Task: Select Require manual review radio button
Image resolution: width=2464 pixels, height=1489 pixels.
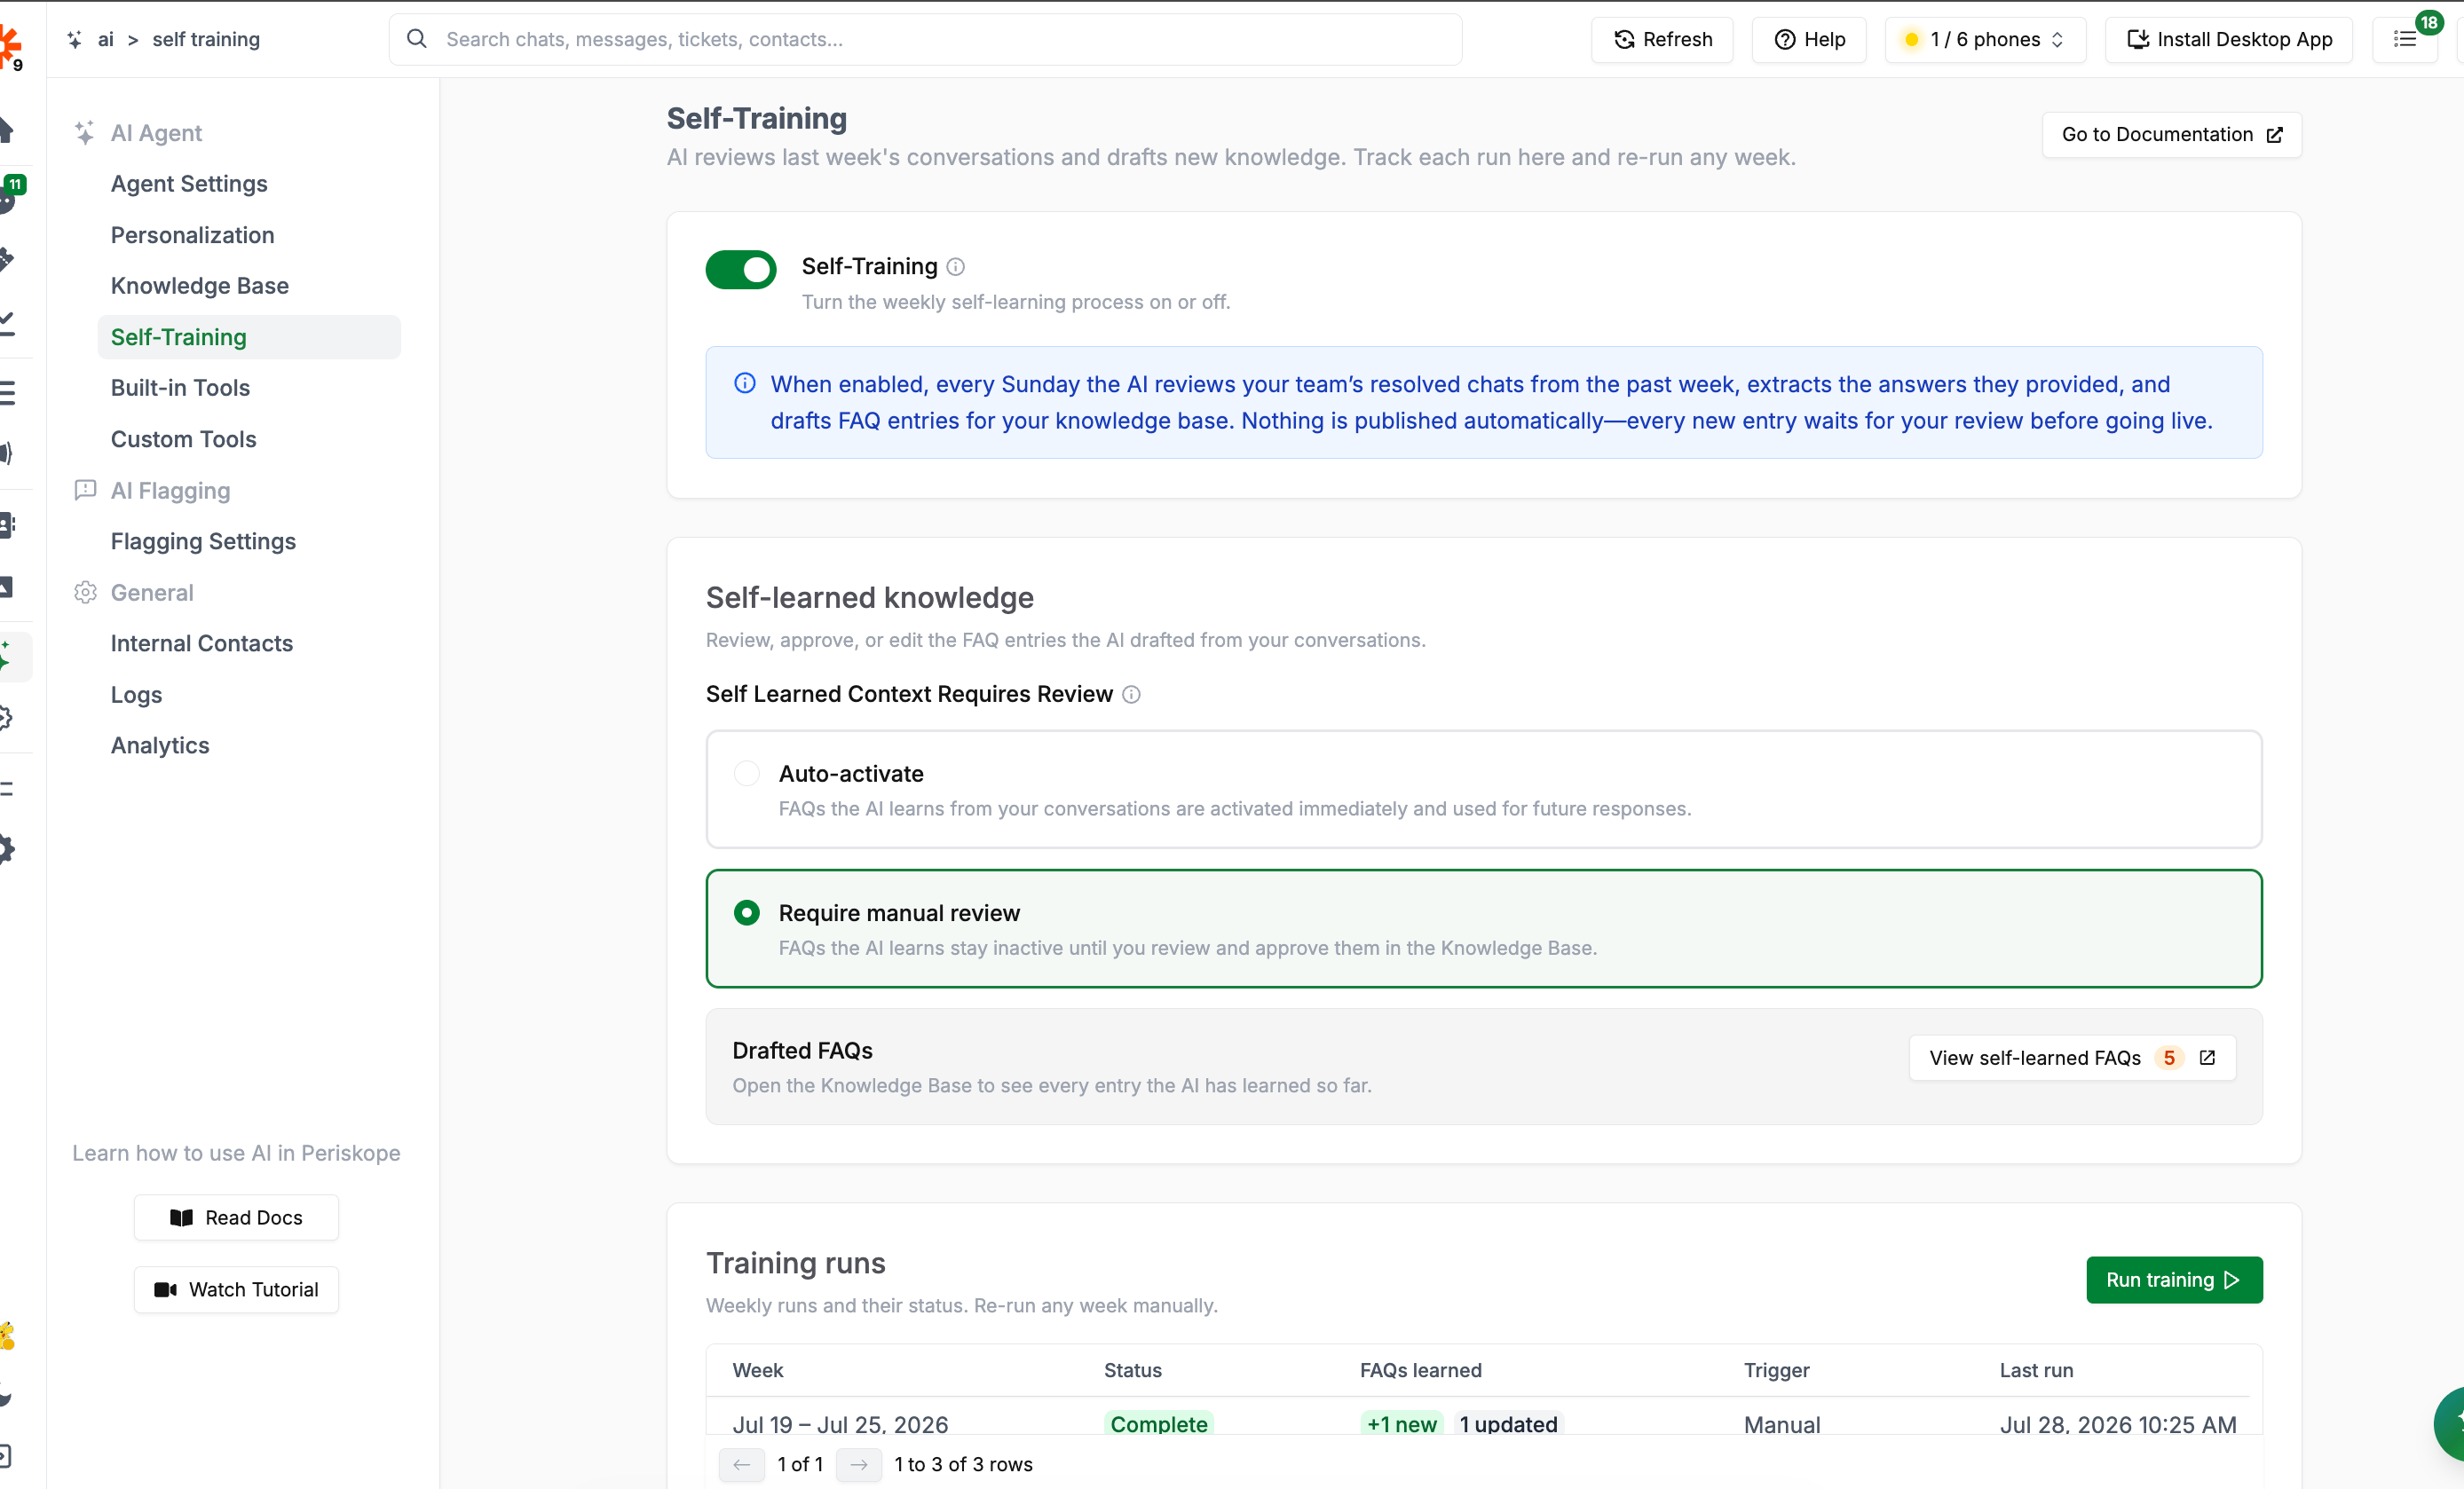Action: pos(746,913)
